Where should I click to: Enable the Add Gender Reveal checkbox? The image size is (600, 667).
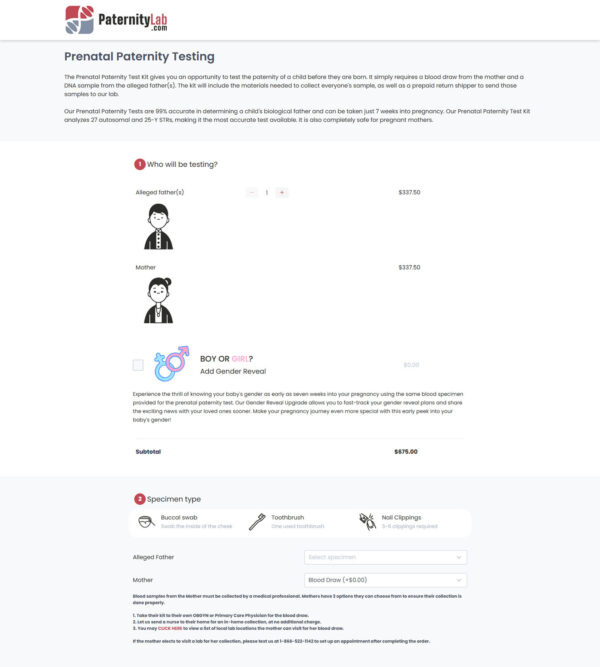pyautogui.click(x=138, y=365)
